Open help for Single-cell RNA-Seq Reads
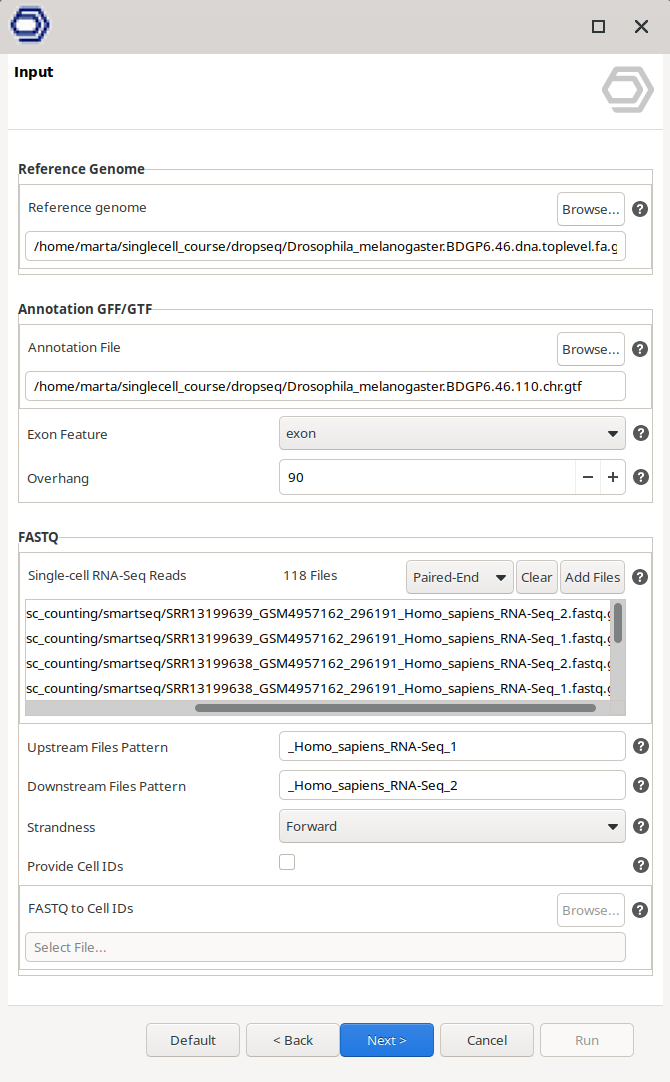 640,577
